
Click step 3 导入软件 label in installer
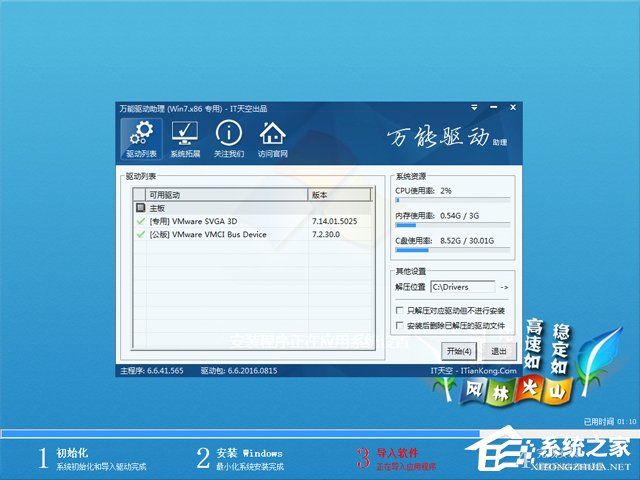(x=397, y=453)
